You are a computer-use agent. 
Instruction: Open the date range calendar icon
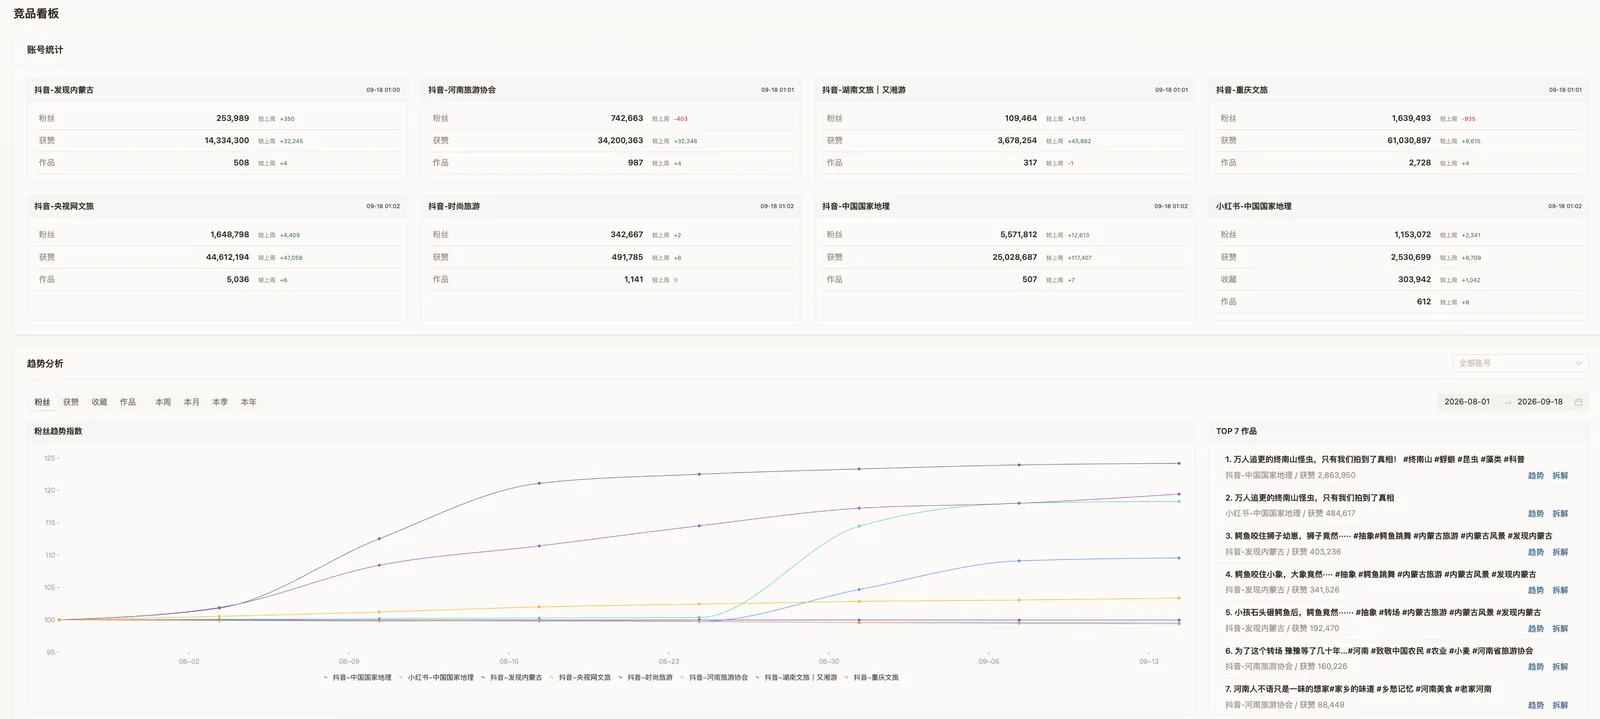point(1578,402)
